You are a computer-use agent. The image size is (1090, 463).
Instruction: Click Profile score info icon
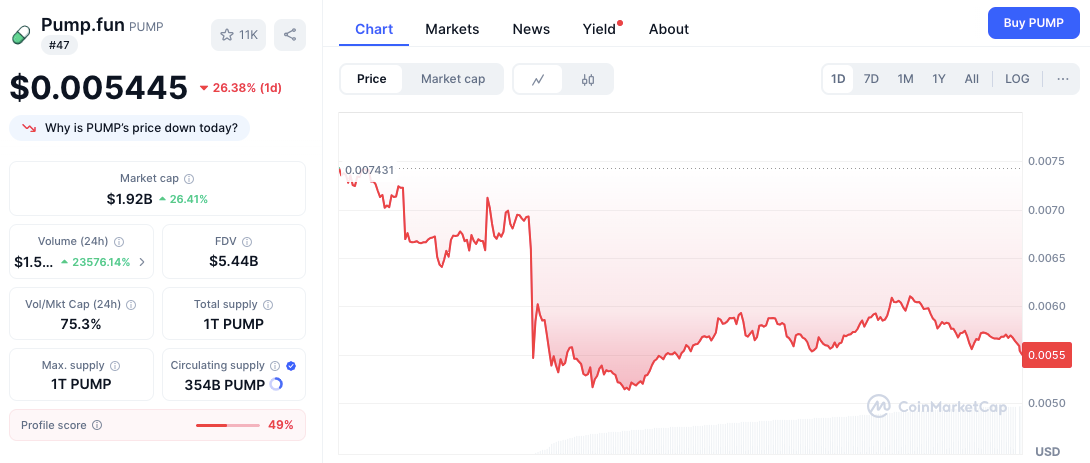tap(97, 425)
